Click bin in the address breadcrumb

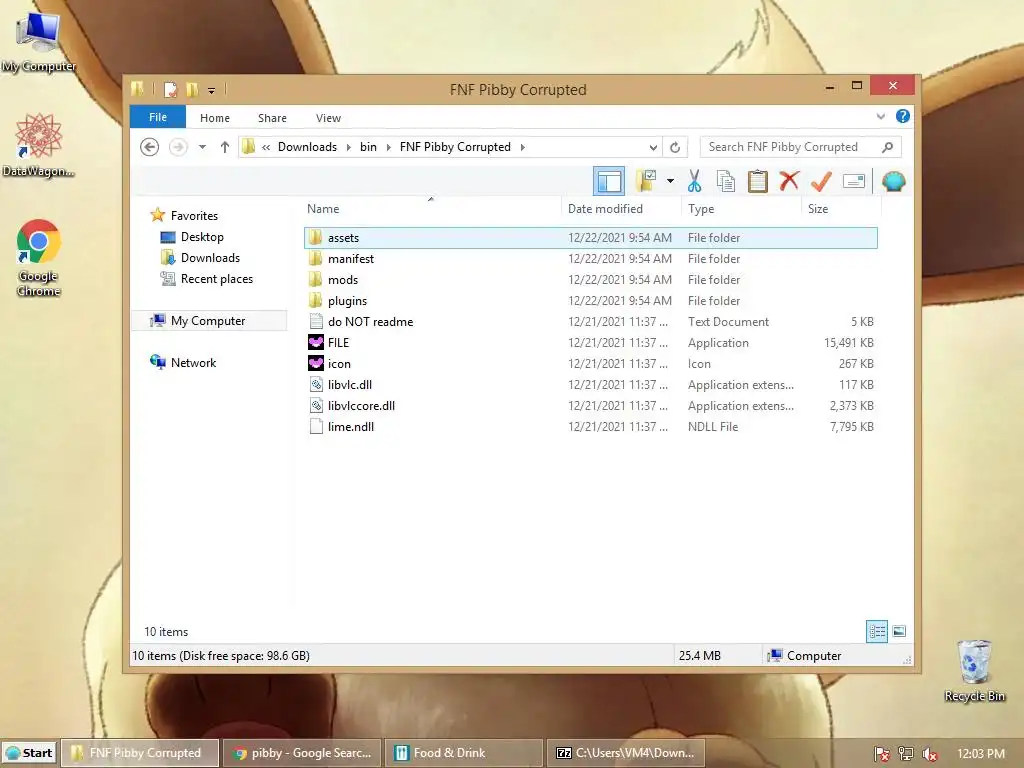368,147
